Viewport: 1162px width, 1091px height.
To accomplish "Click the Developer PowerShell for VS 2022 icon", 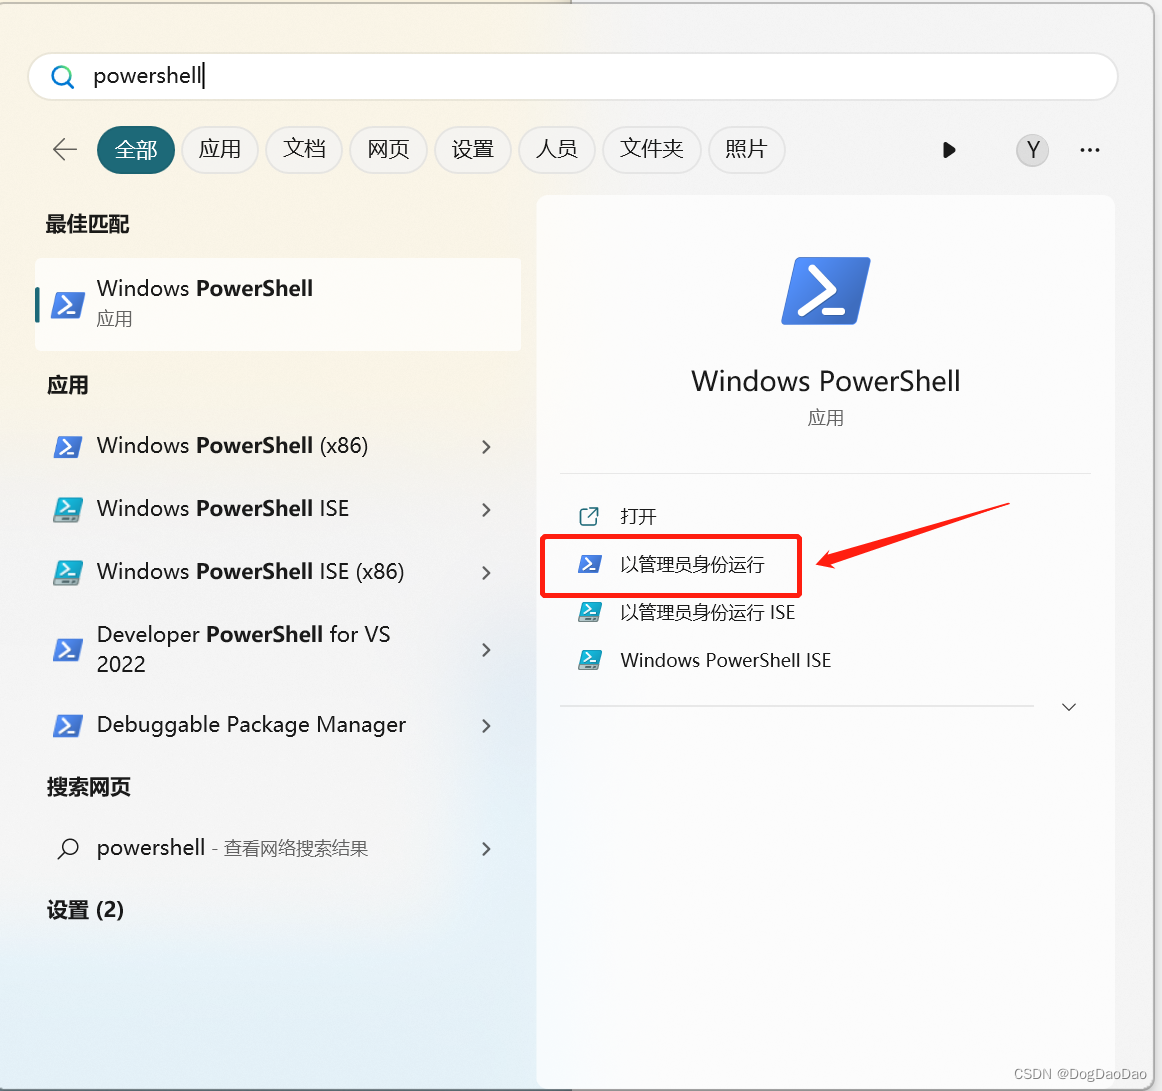I will 67,650.
